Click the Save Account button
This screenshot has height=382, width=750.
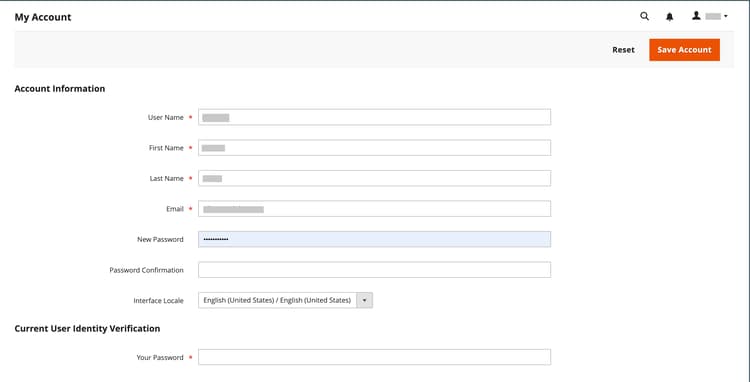(684, 50)
